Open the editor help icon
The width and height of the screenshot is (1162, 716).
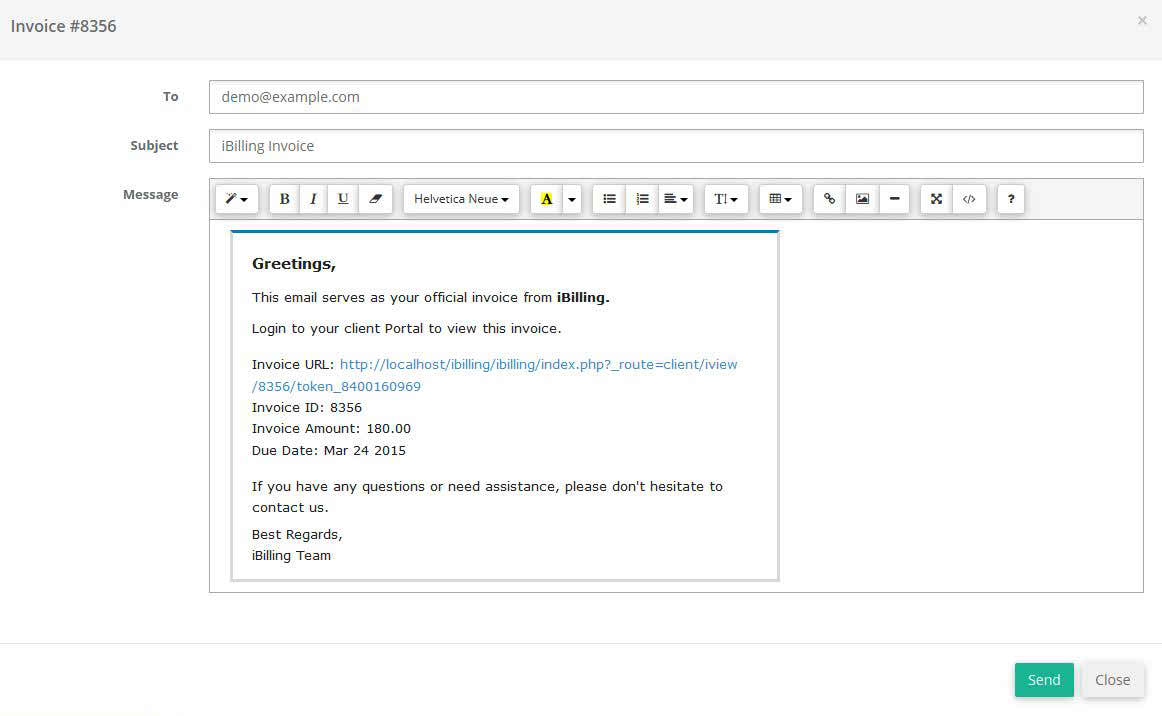(1011, 199)
